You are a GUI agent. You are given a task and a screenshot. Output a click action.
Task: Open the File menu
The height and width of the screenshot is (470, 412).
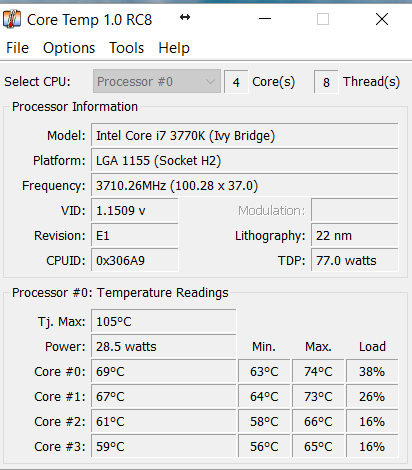point(17,48)
